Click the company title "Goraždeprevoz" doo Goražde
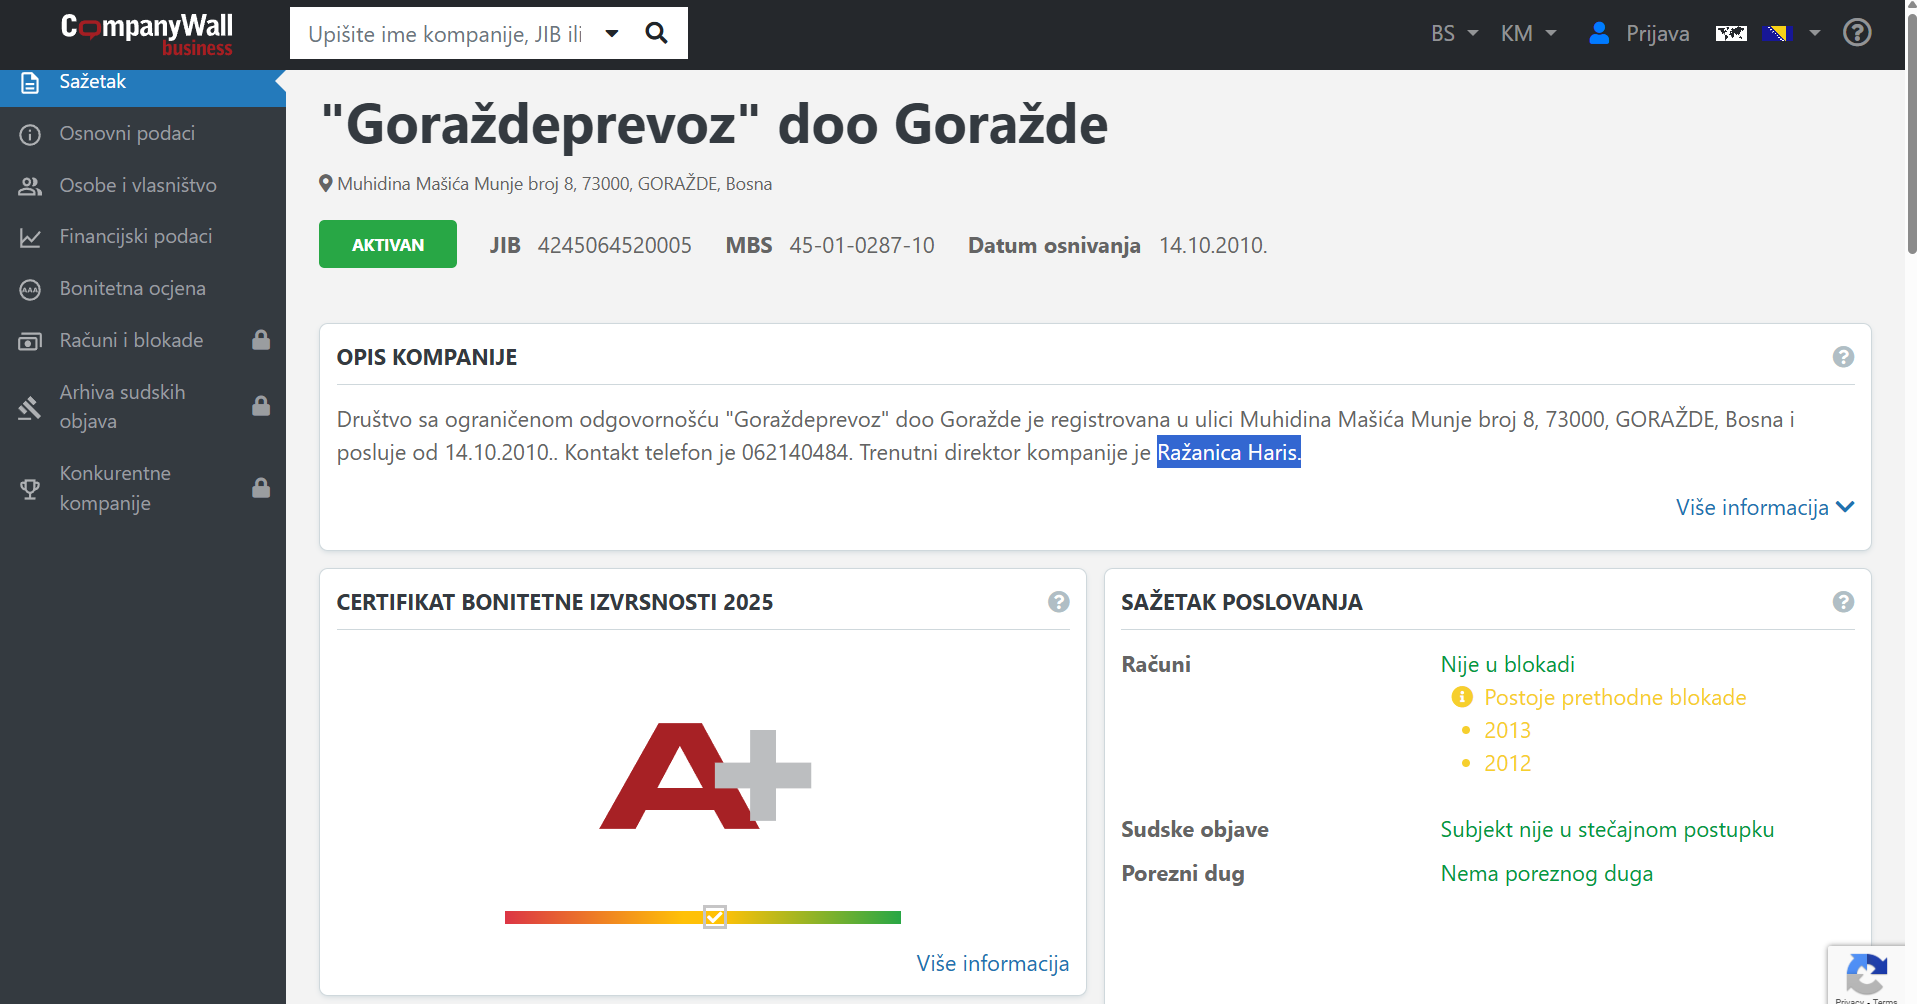The height and width of the screenshot is (1004, 1917). pyautogui.click(x=714, y=125)
